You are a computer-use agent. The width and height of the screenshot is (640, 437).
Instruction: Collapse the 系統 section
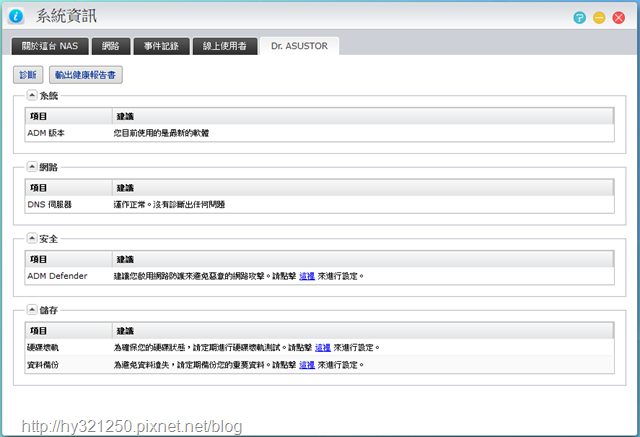(x=32, y=95)
